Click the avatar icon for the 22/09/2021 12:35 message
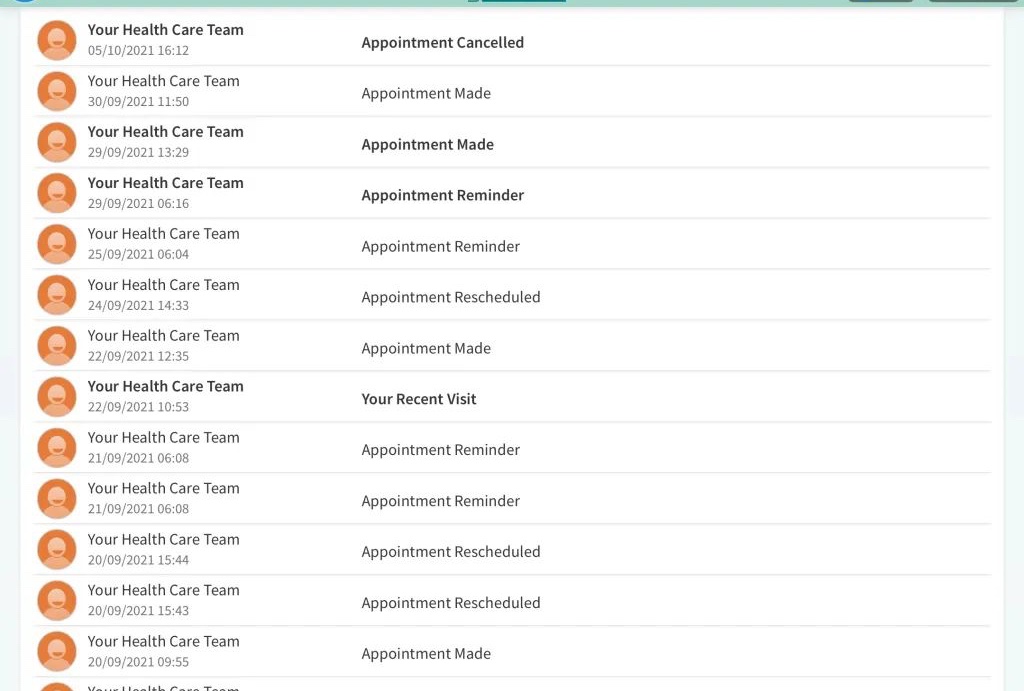 pos(57,346)
